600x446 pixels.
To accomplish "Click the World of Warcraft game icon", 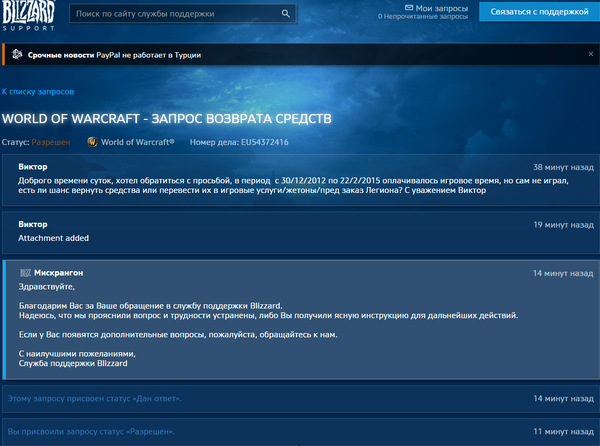I will click(93, 142).
